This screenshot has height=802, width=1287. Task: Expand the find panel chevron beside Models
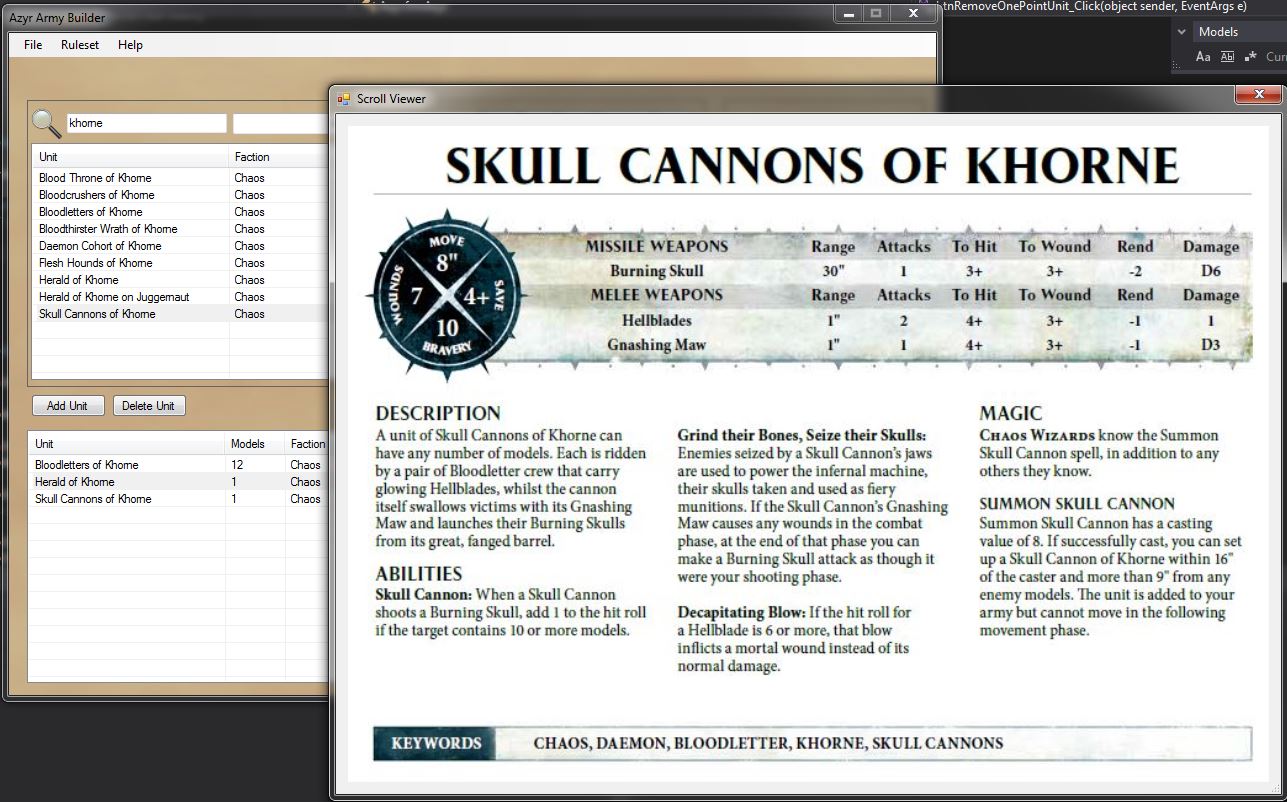(x=1182, y=32)
